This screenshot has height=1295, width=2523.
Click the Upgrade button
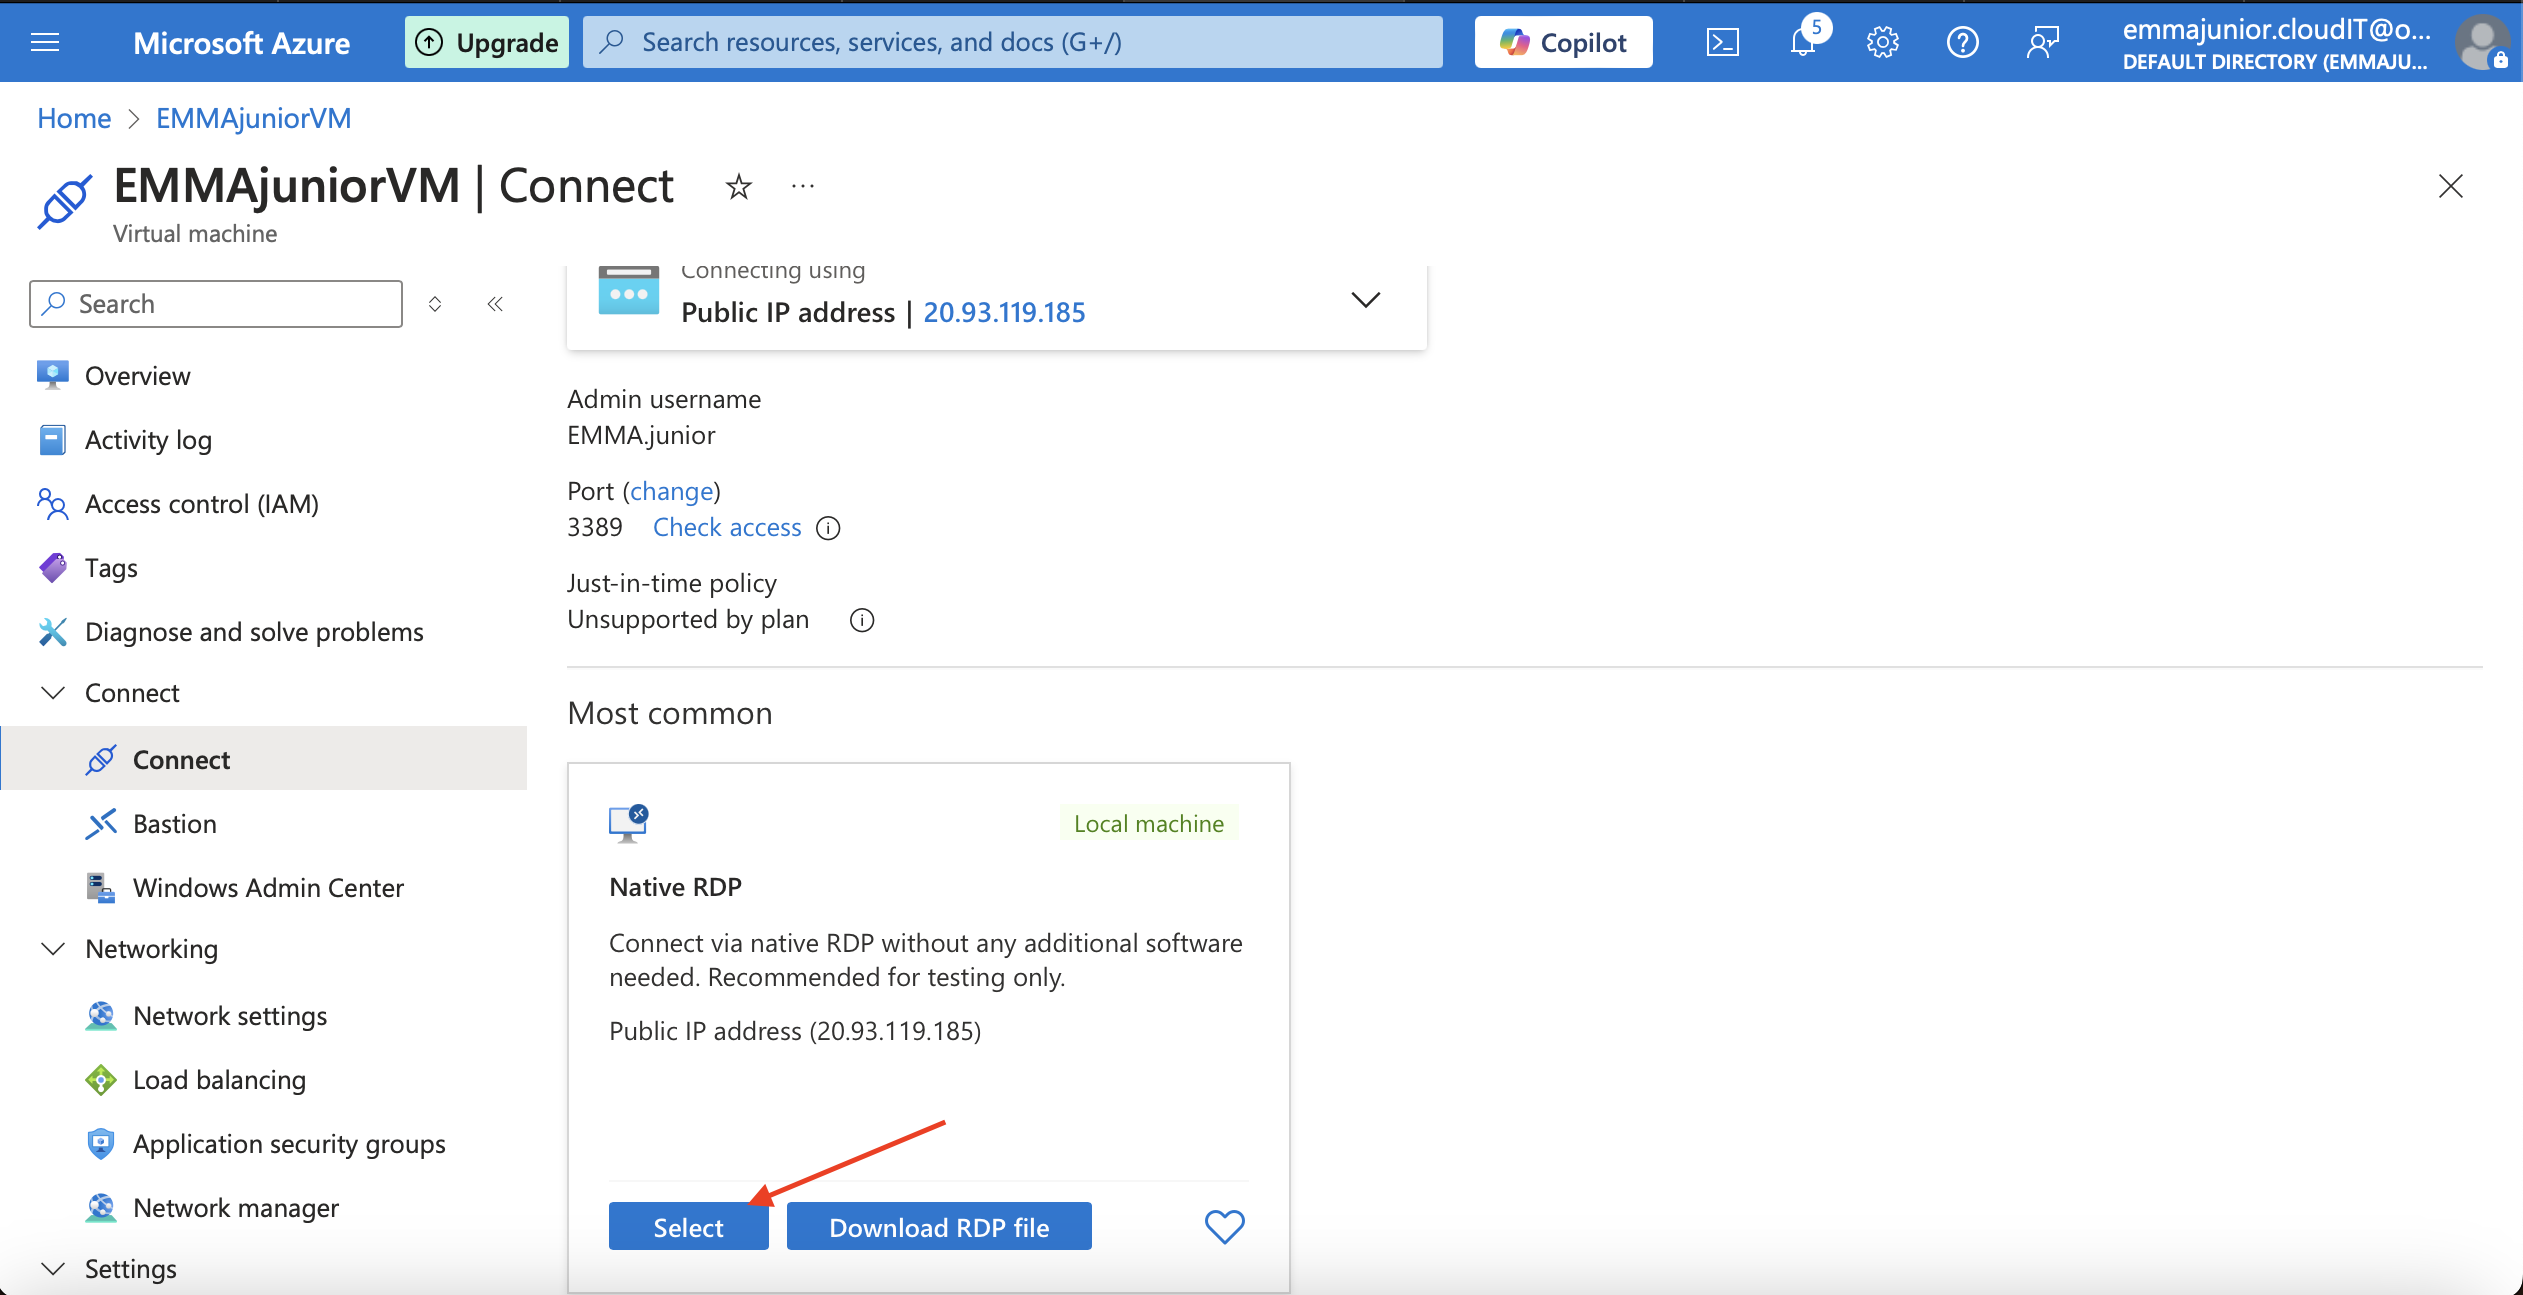[x=487, y=42]
